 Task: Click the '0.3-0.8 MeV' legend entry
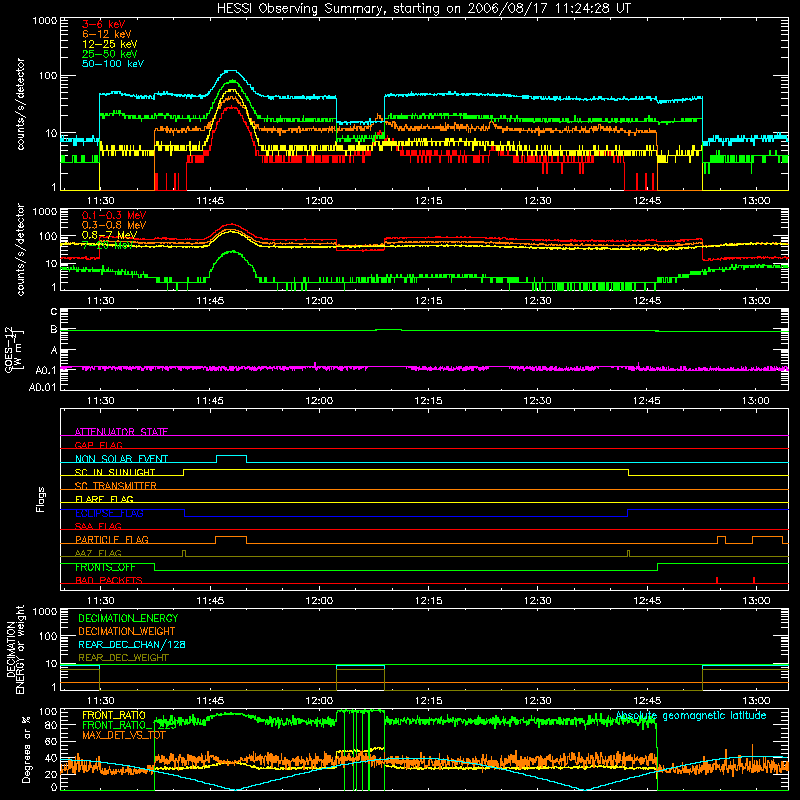point(114,225)
